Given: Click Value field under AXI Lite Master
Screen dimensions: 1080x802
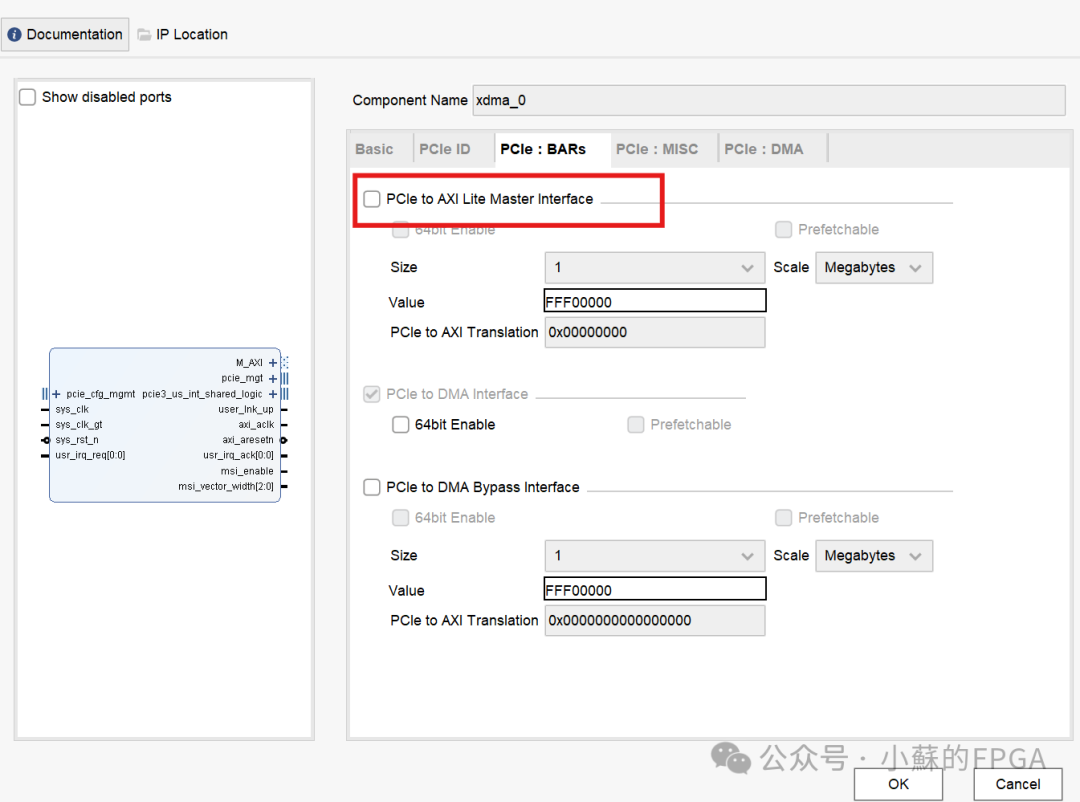Looking at the screenshot, I should pos(655,301).
